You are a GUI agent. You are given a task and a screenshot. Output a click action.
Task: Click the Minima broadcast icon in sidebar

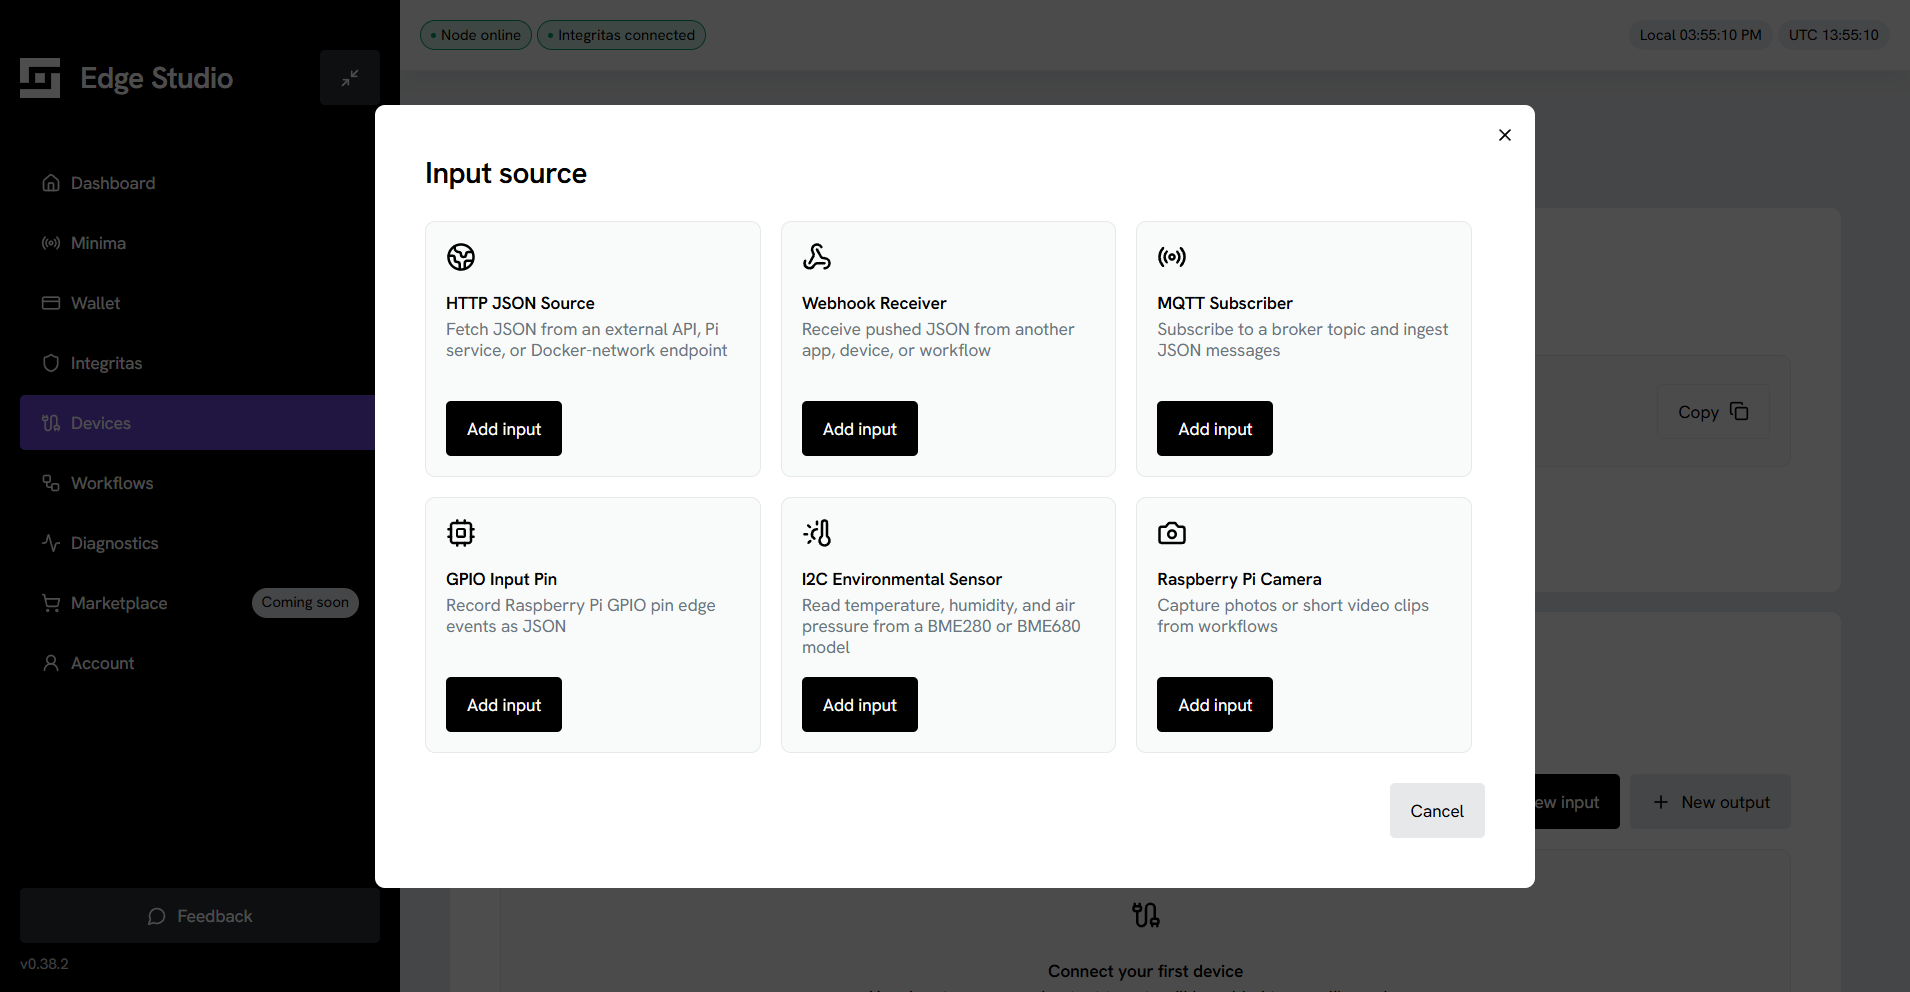click(x=51, y=243)
